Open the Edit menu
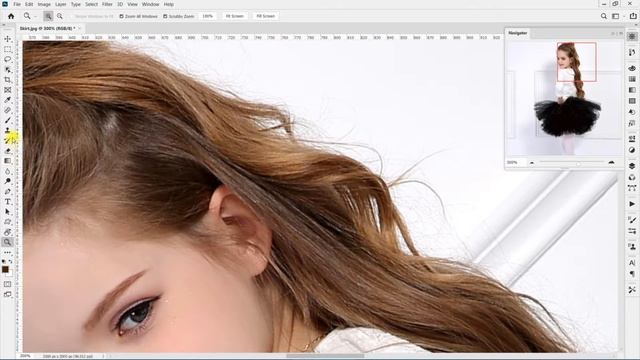The width and height of the screenshot is (640, 360). tap(29, 4)
